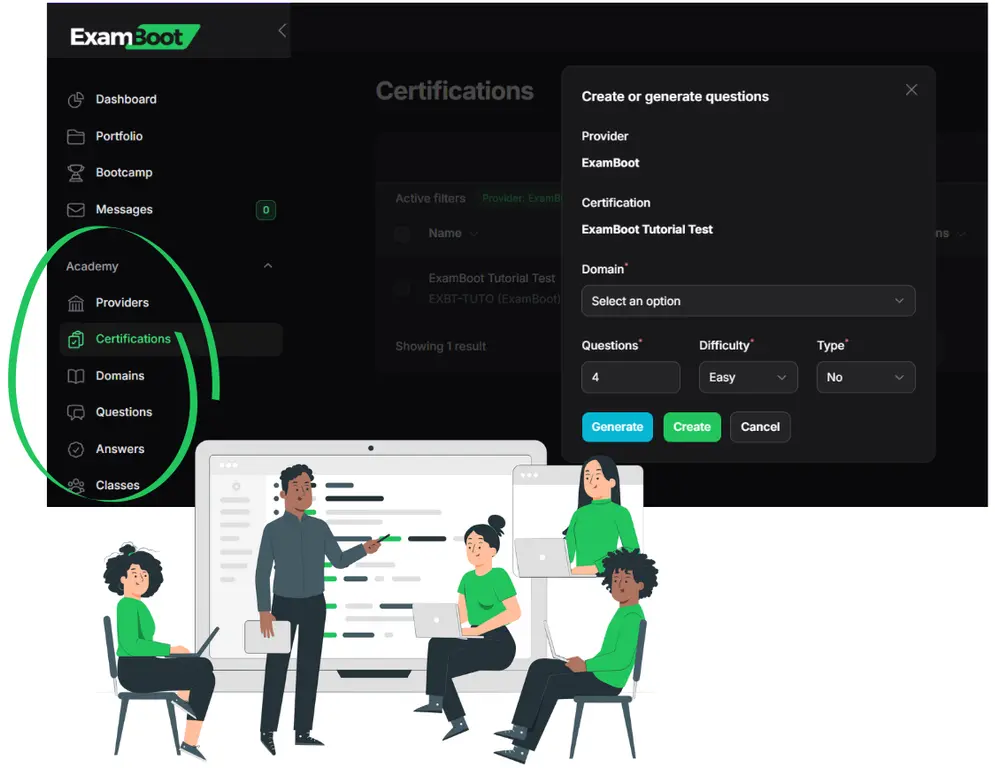Image resolution: width=995 pixels, height=768 pixels.
Task: Click the Portfolio folder icon
Action: (x=75, y=136)
